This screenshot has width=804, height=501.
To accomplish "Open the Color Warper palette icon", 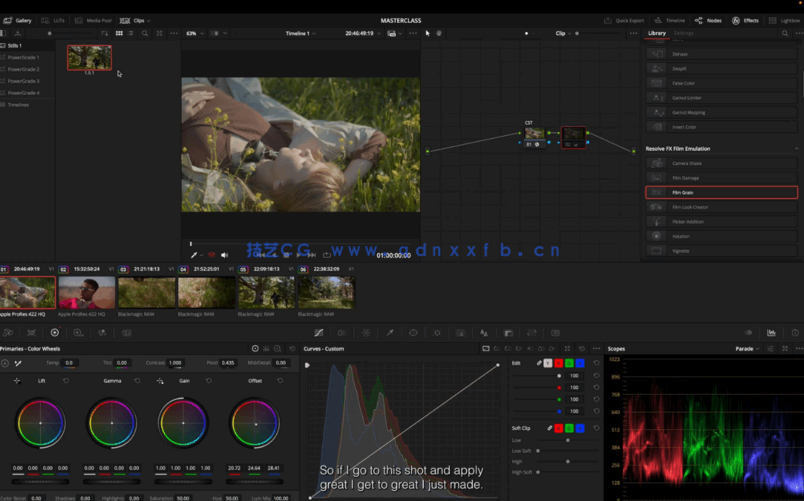I will pos(366,333).
